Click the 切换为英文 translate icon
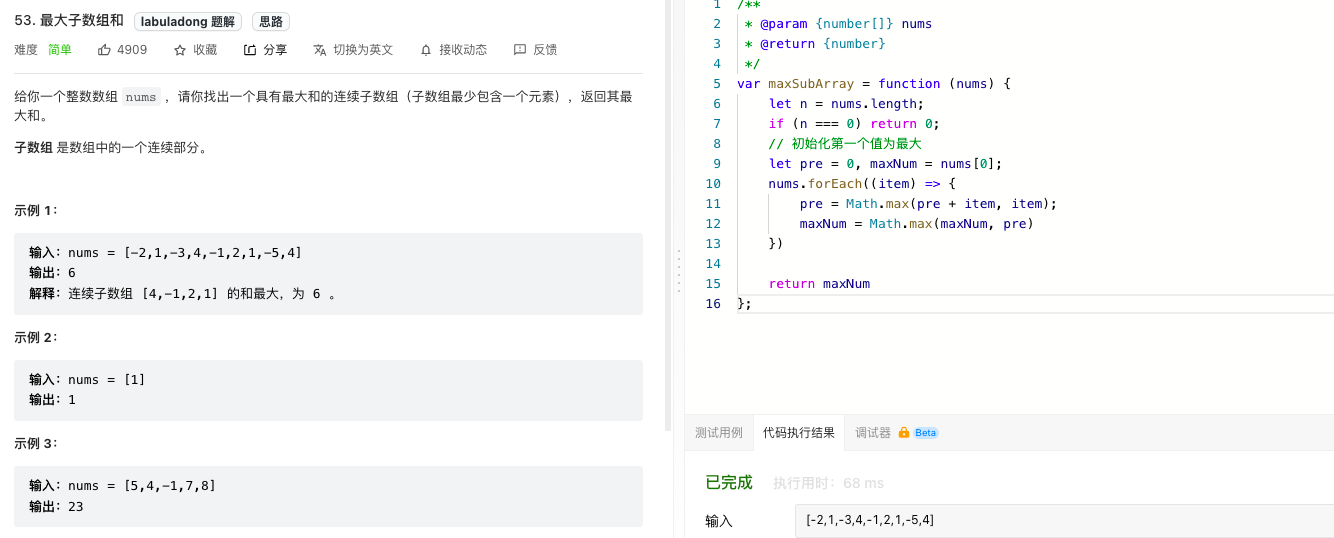Image resolution: width=1334 pixels, height=538 pixels. (320, 49)
